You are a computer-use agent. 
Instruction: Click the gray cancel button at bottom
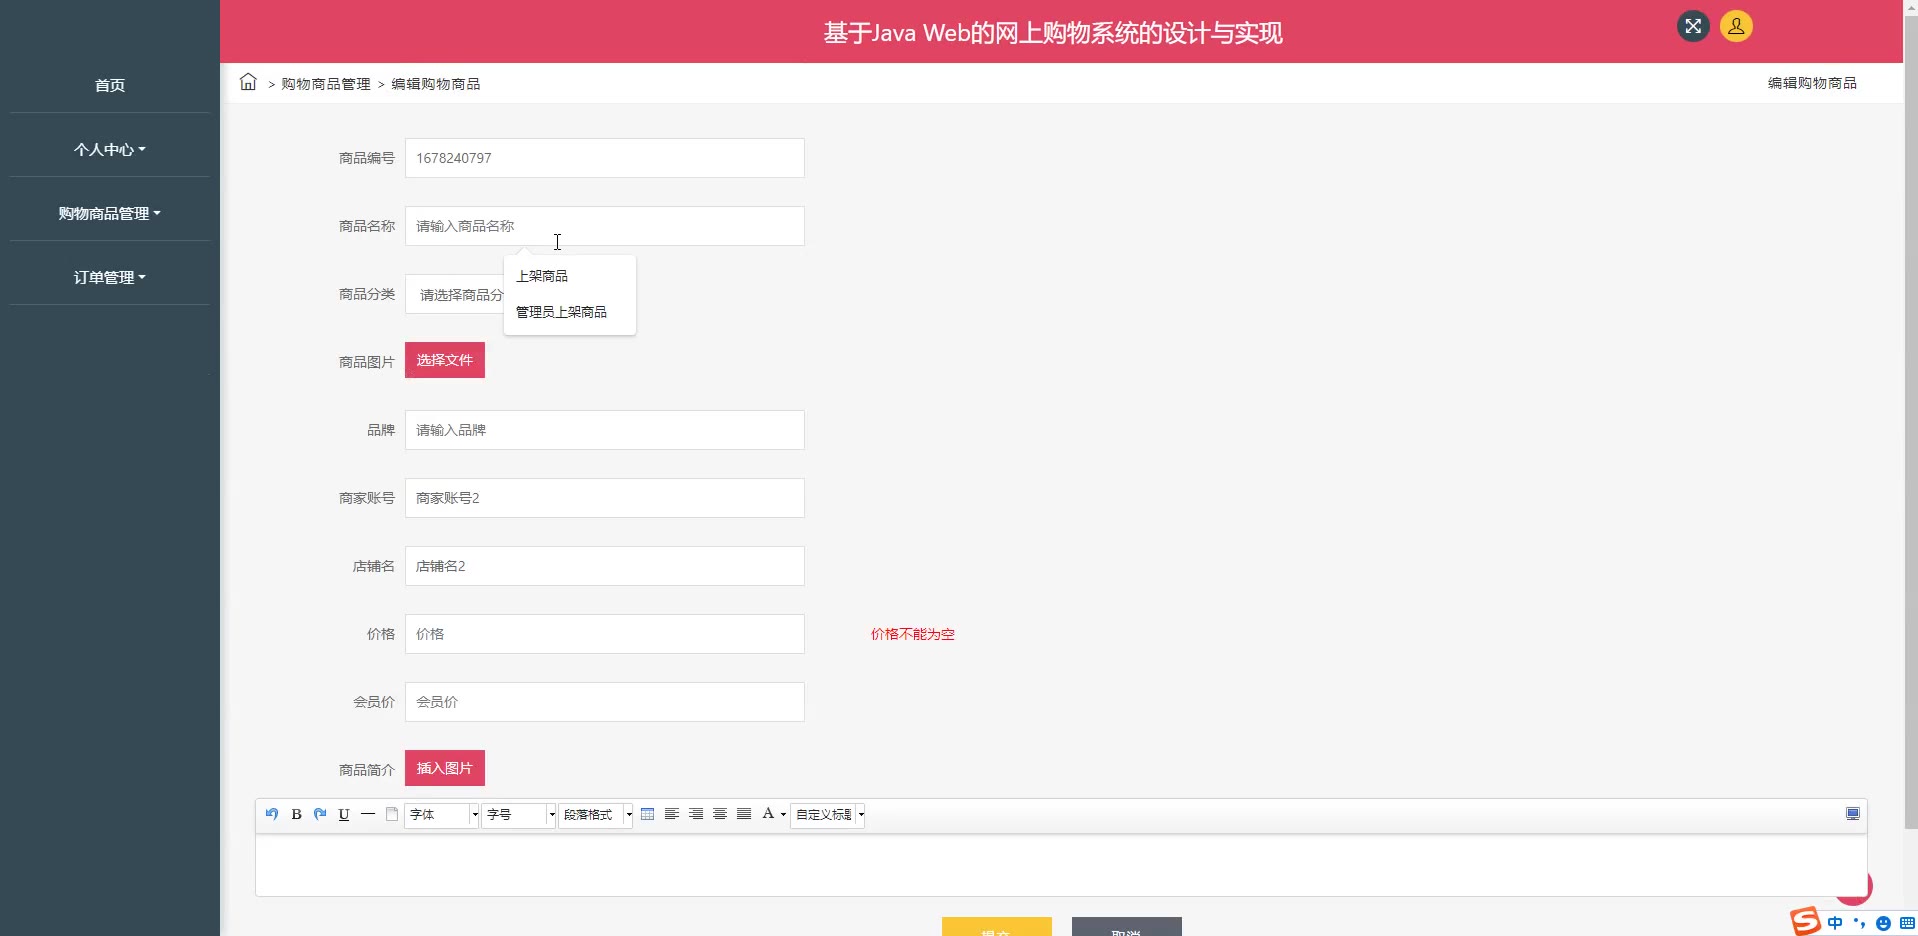1127,927
